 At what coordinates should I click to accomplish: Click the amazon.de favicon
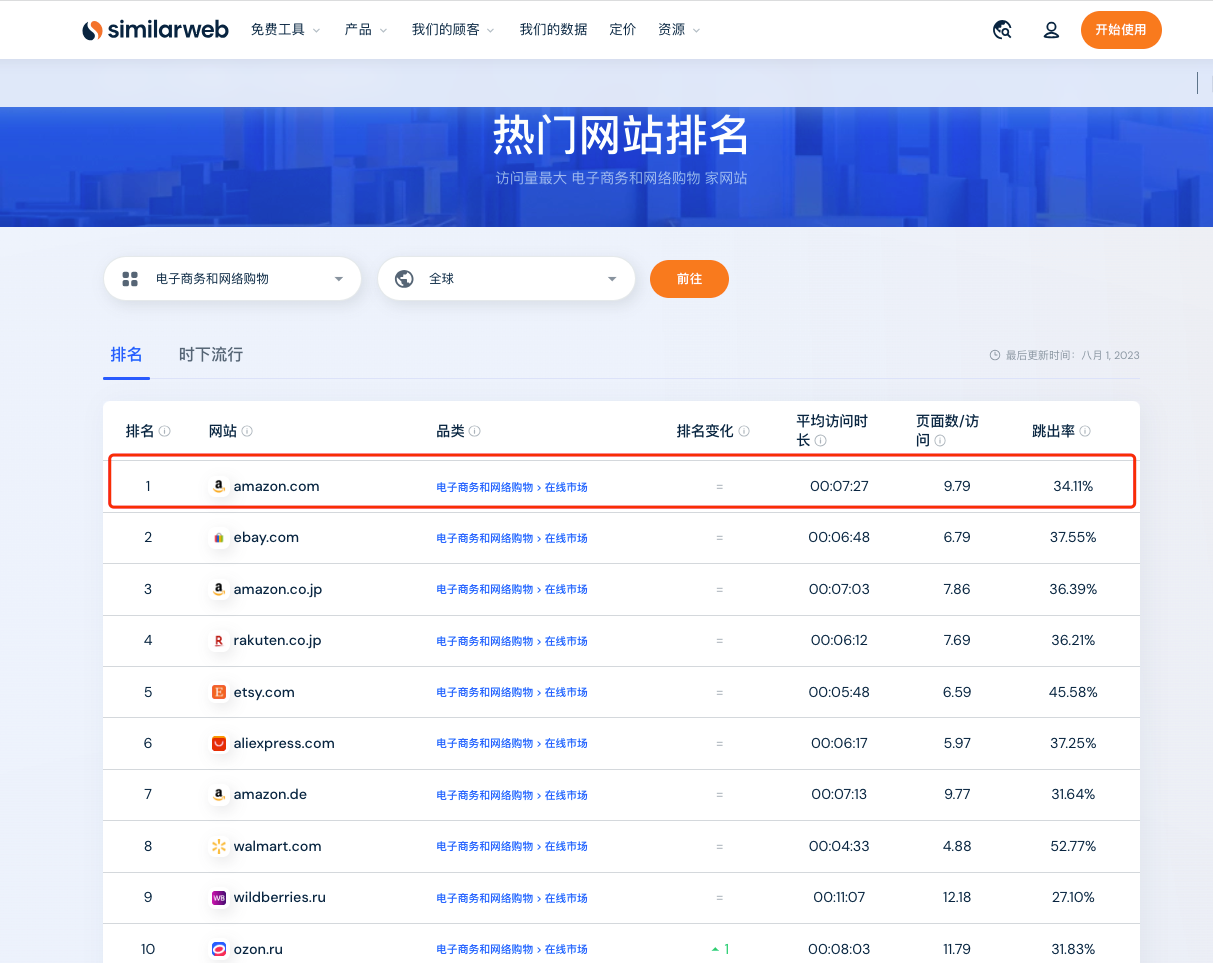pyautogui.click(x=218, y=795)
